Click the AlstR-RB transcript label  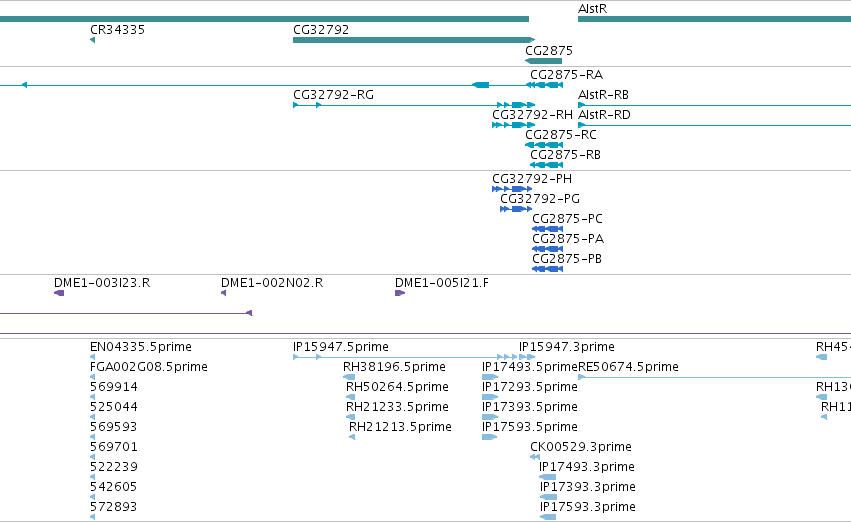tap(603, 95)
